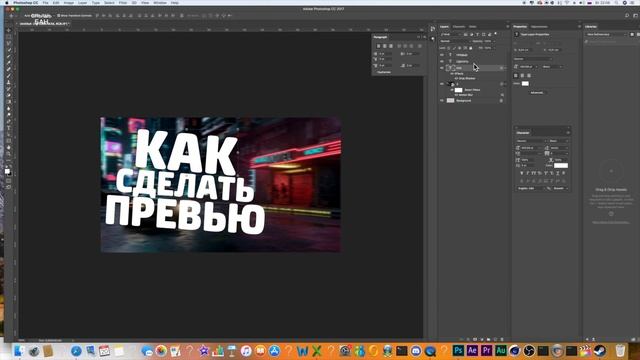
Task: Hide the Background layer
Action: tap(442, 100)
